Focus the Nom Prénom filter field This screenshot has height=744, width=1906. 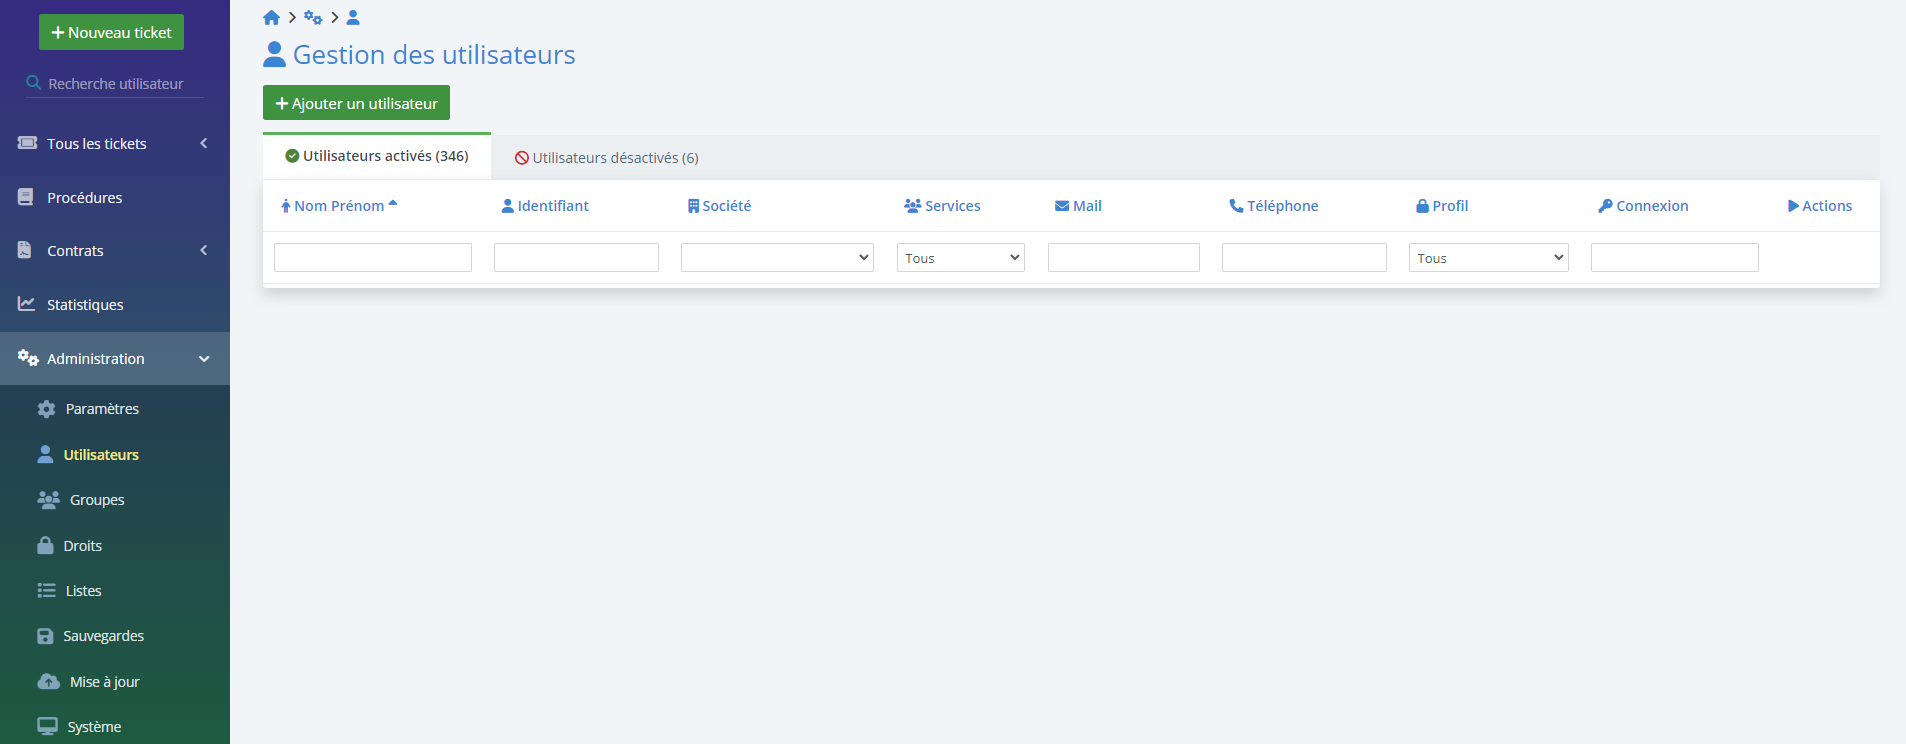point(373,257)
